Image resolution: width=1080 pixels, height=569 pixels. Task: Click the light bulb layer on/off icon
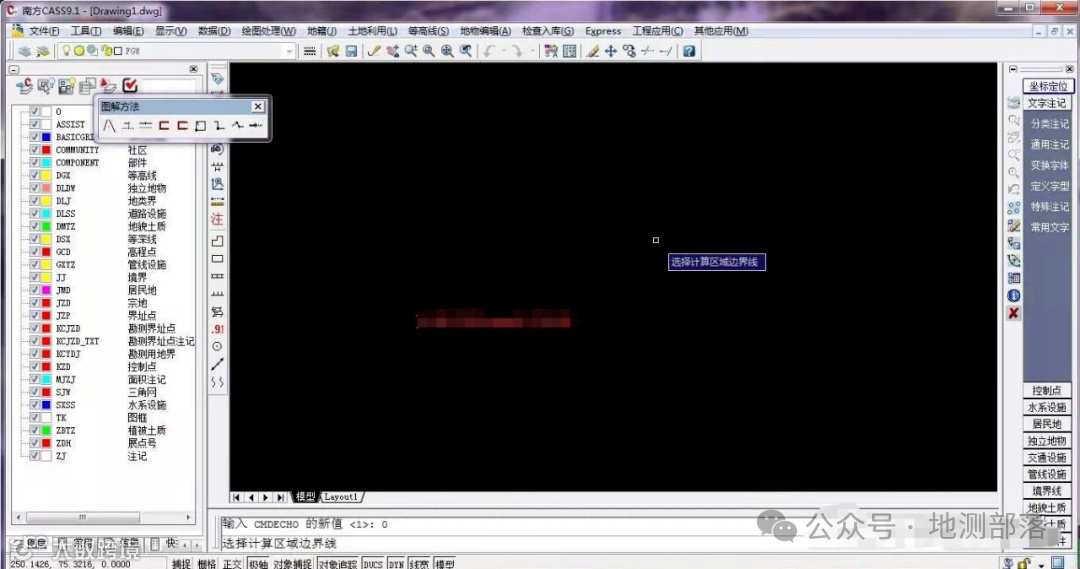pos(66,51)
